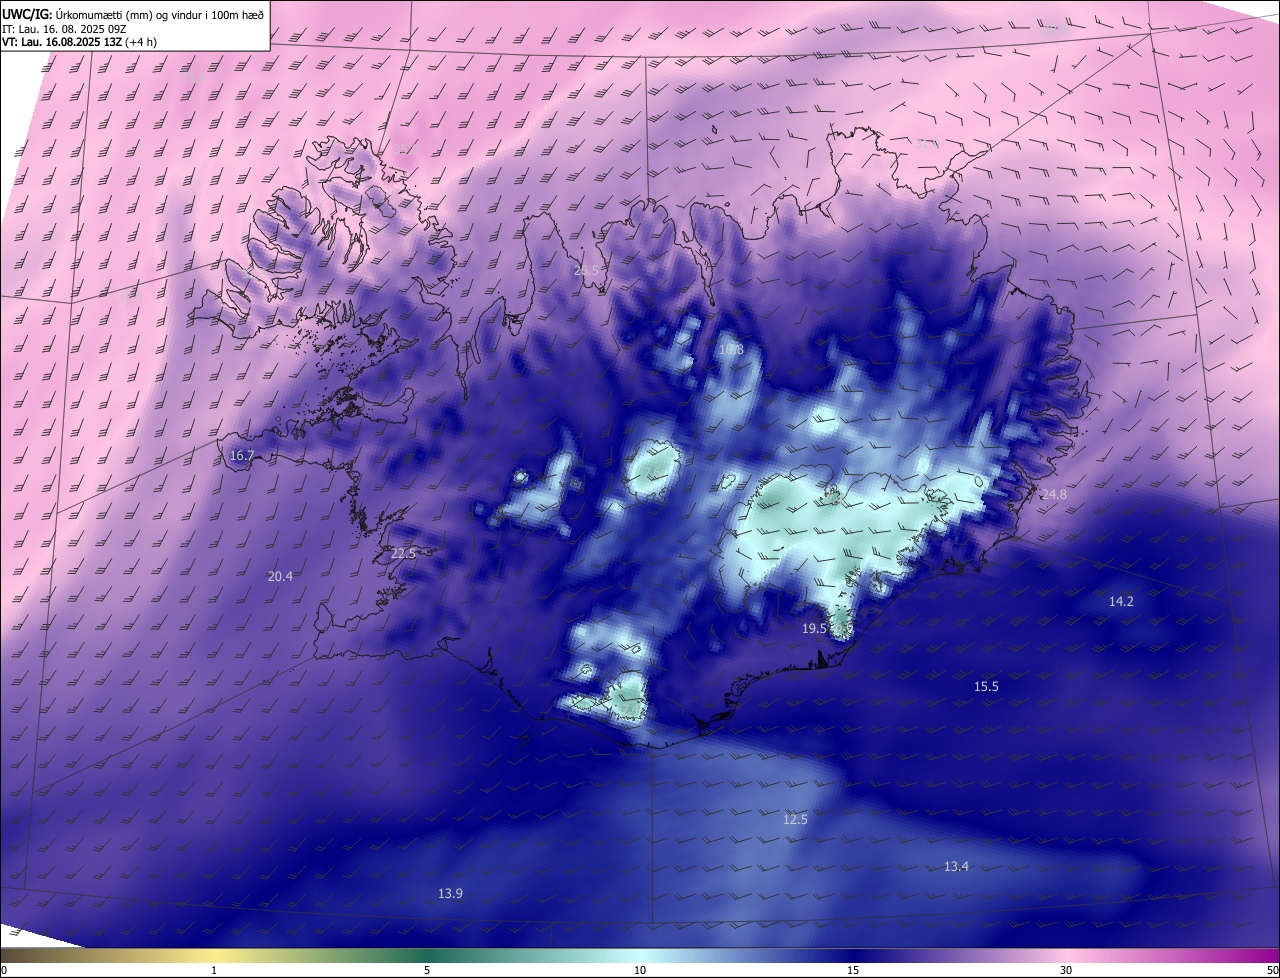1280x978 pixels.
Task: Click the color scale tick label 5
Action: click(427, 971)
